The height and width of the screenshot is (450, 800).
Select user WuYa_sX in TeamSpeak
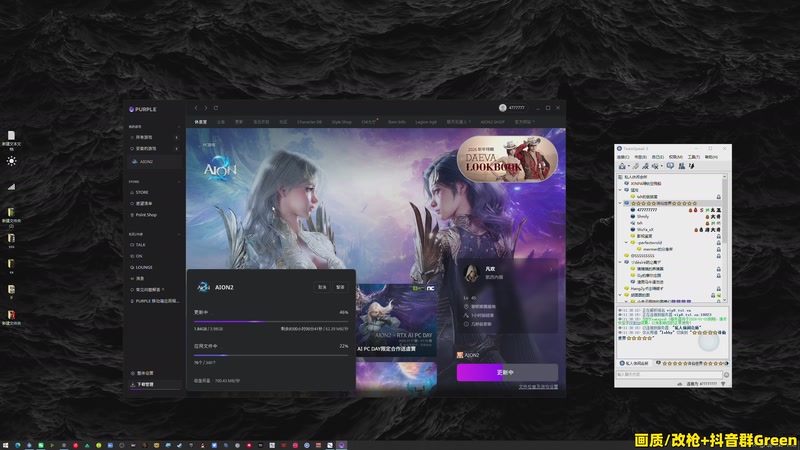click(x=645, y=230)
